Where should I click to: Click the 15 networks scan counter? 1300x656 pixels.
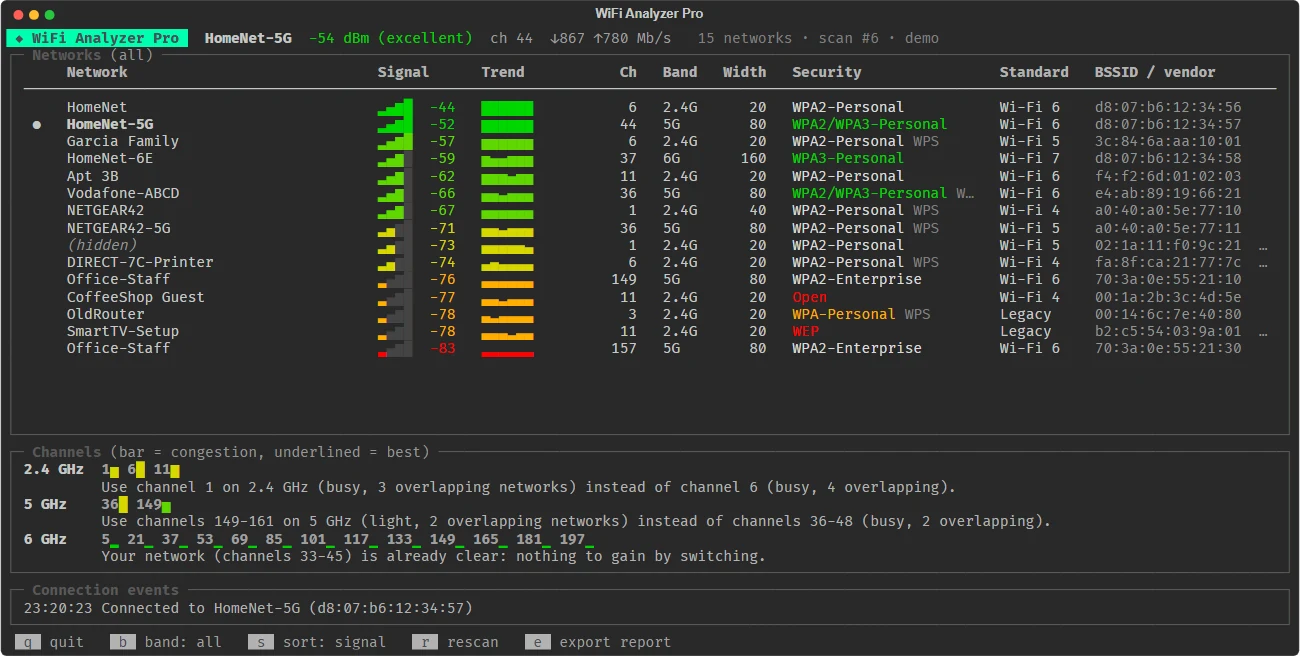click(x=745, y=38)
